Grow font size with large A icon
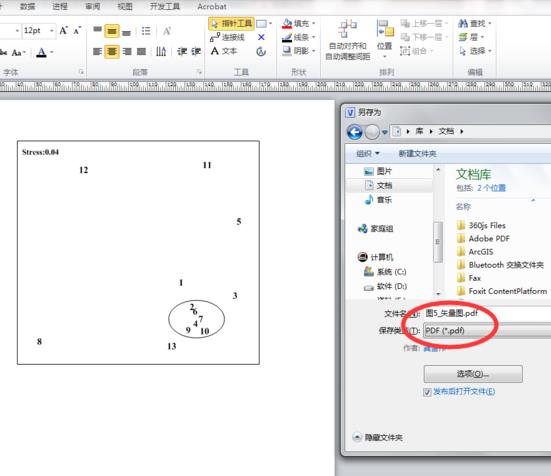 [63, 31]
